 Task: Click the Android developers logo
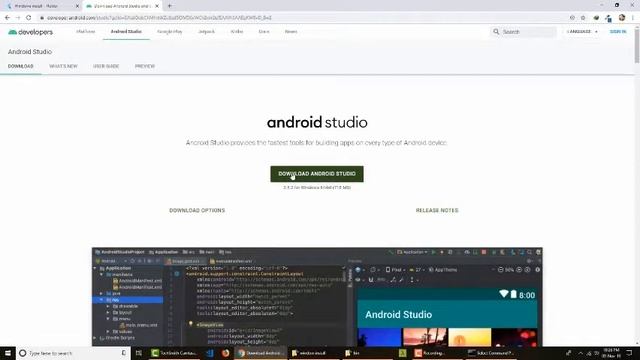(31, 32)
